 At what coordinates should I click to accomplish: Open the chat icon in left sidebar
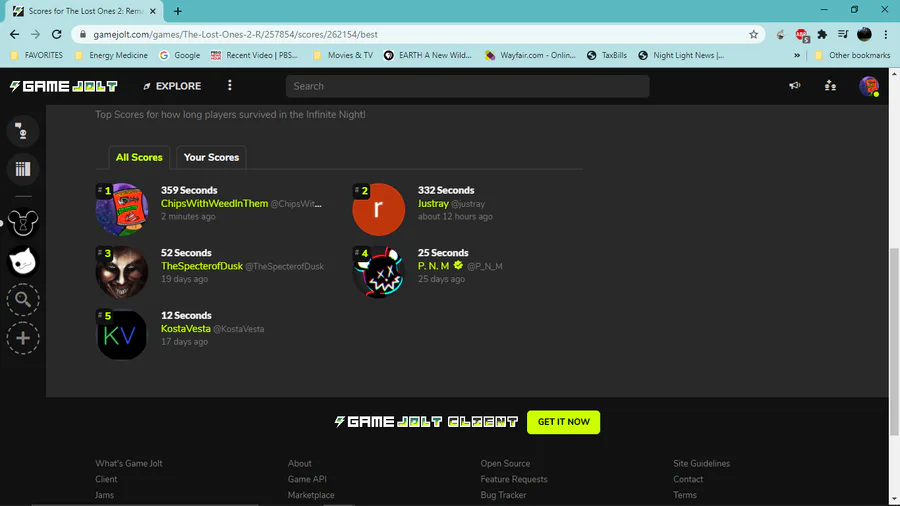click(23, 131)
